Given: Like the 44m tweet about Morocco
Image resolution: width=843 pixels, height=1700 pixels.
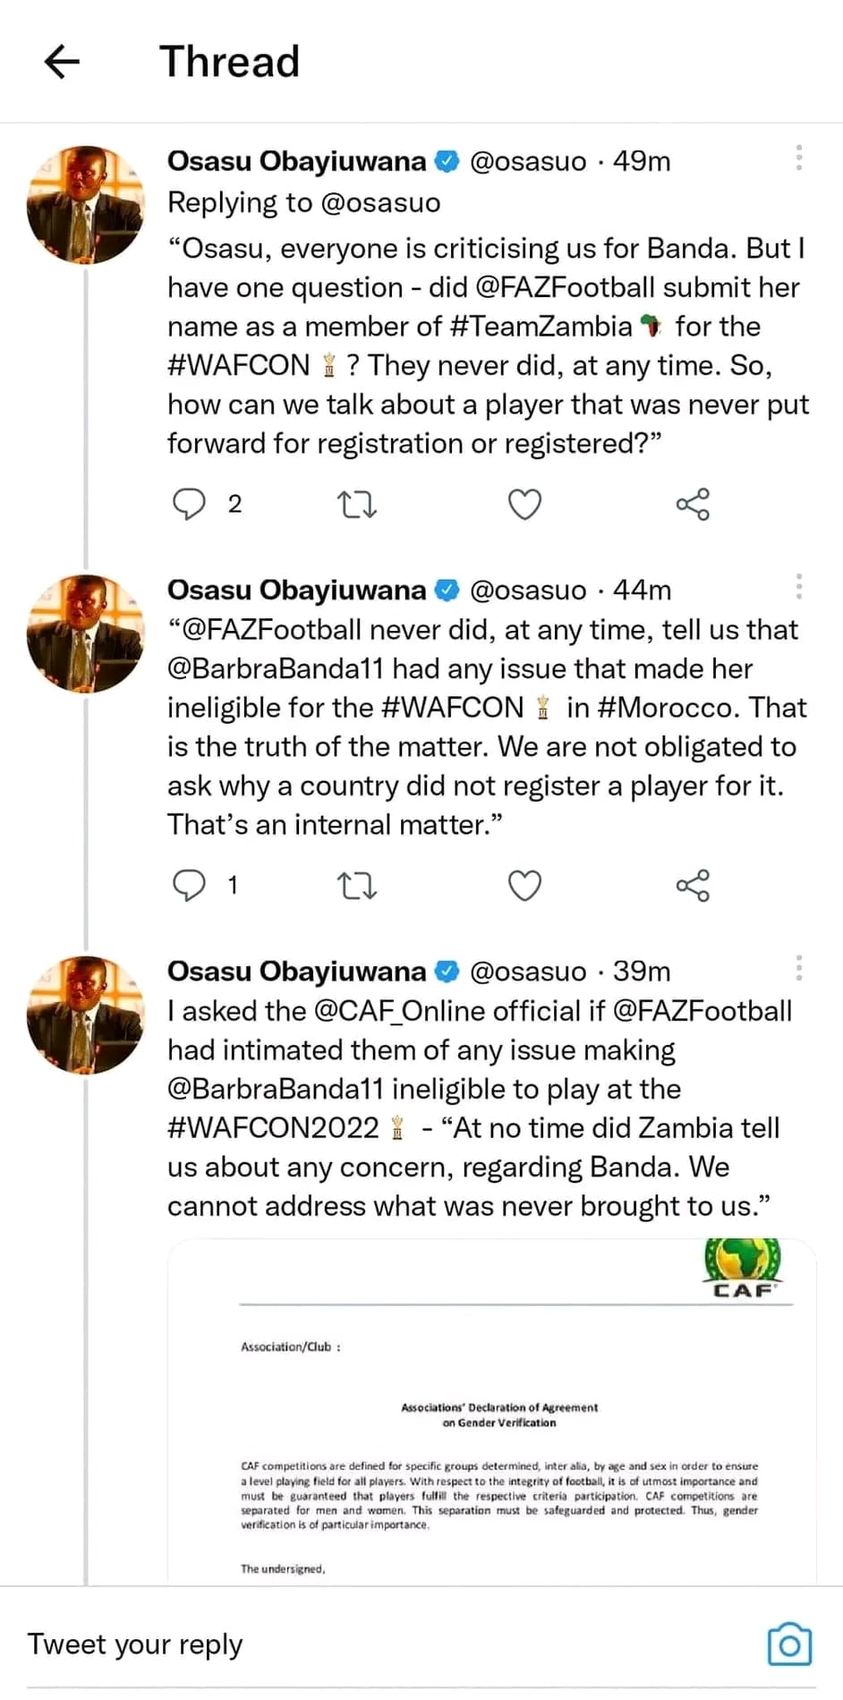Looking at the screenshot, I should (x=525, y=885).
